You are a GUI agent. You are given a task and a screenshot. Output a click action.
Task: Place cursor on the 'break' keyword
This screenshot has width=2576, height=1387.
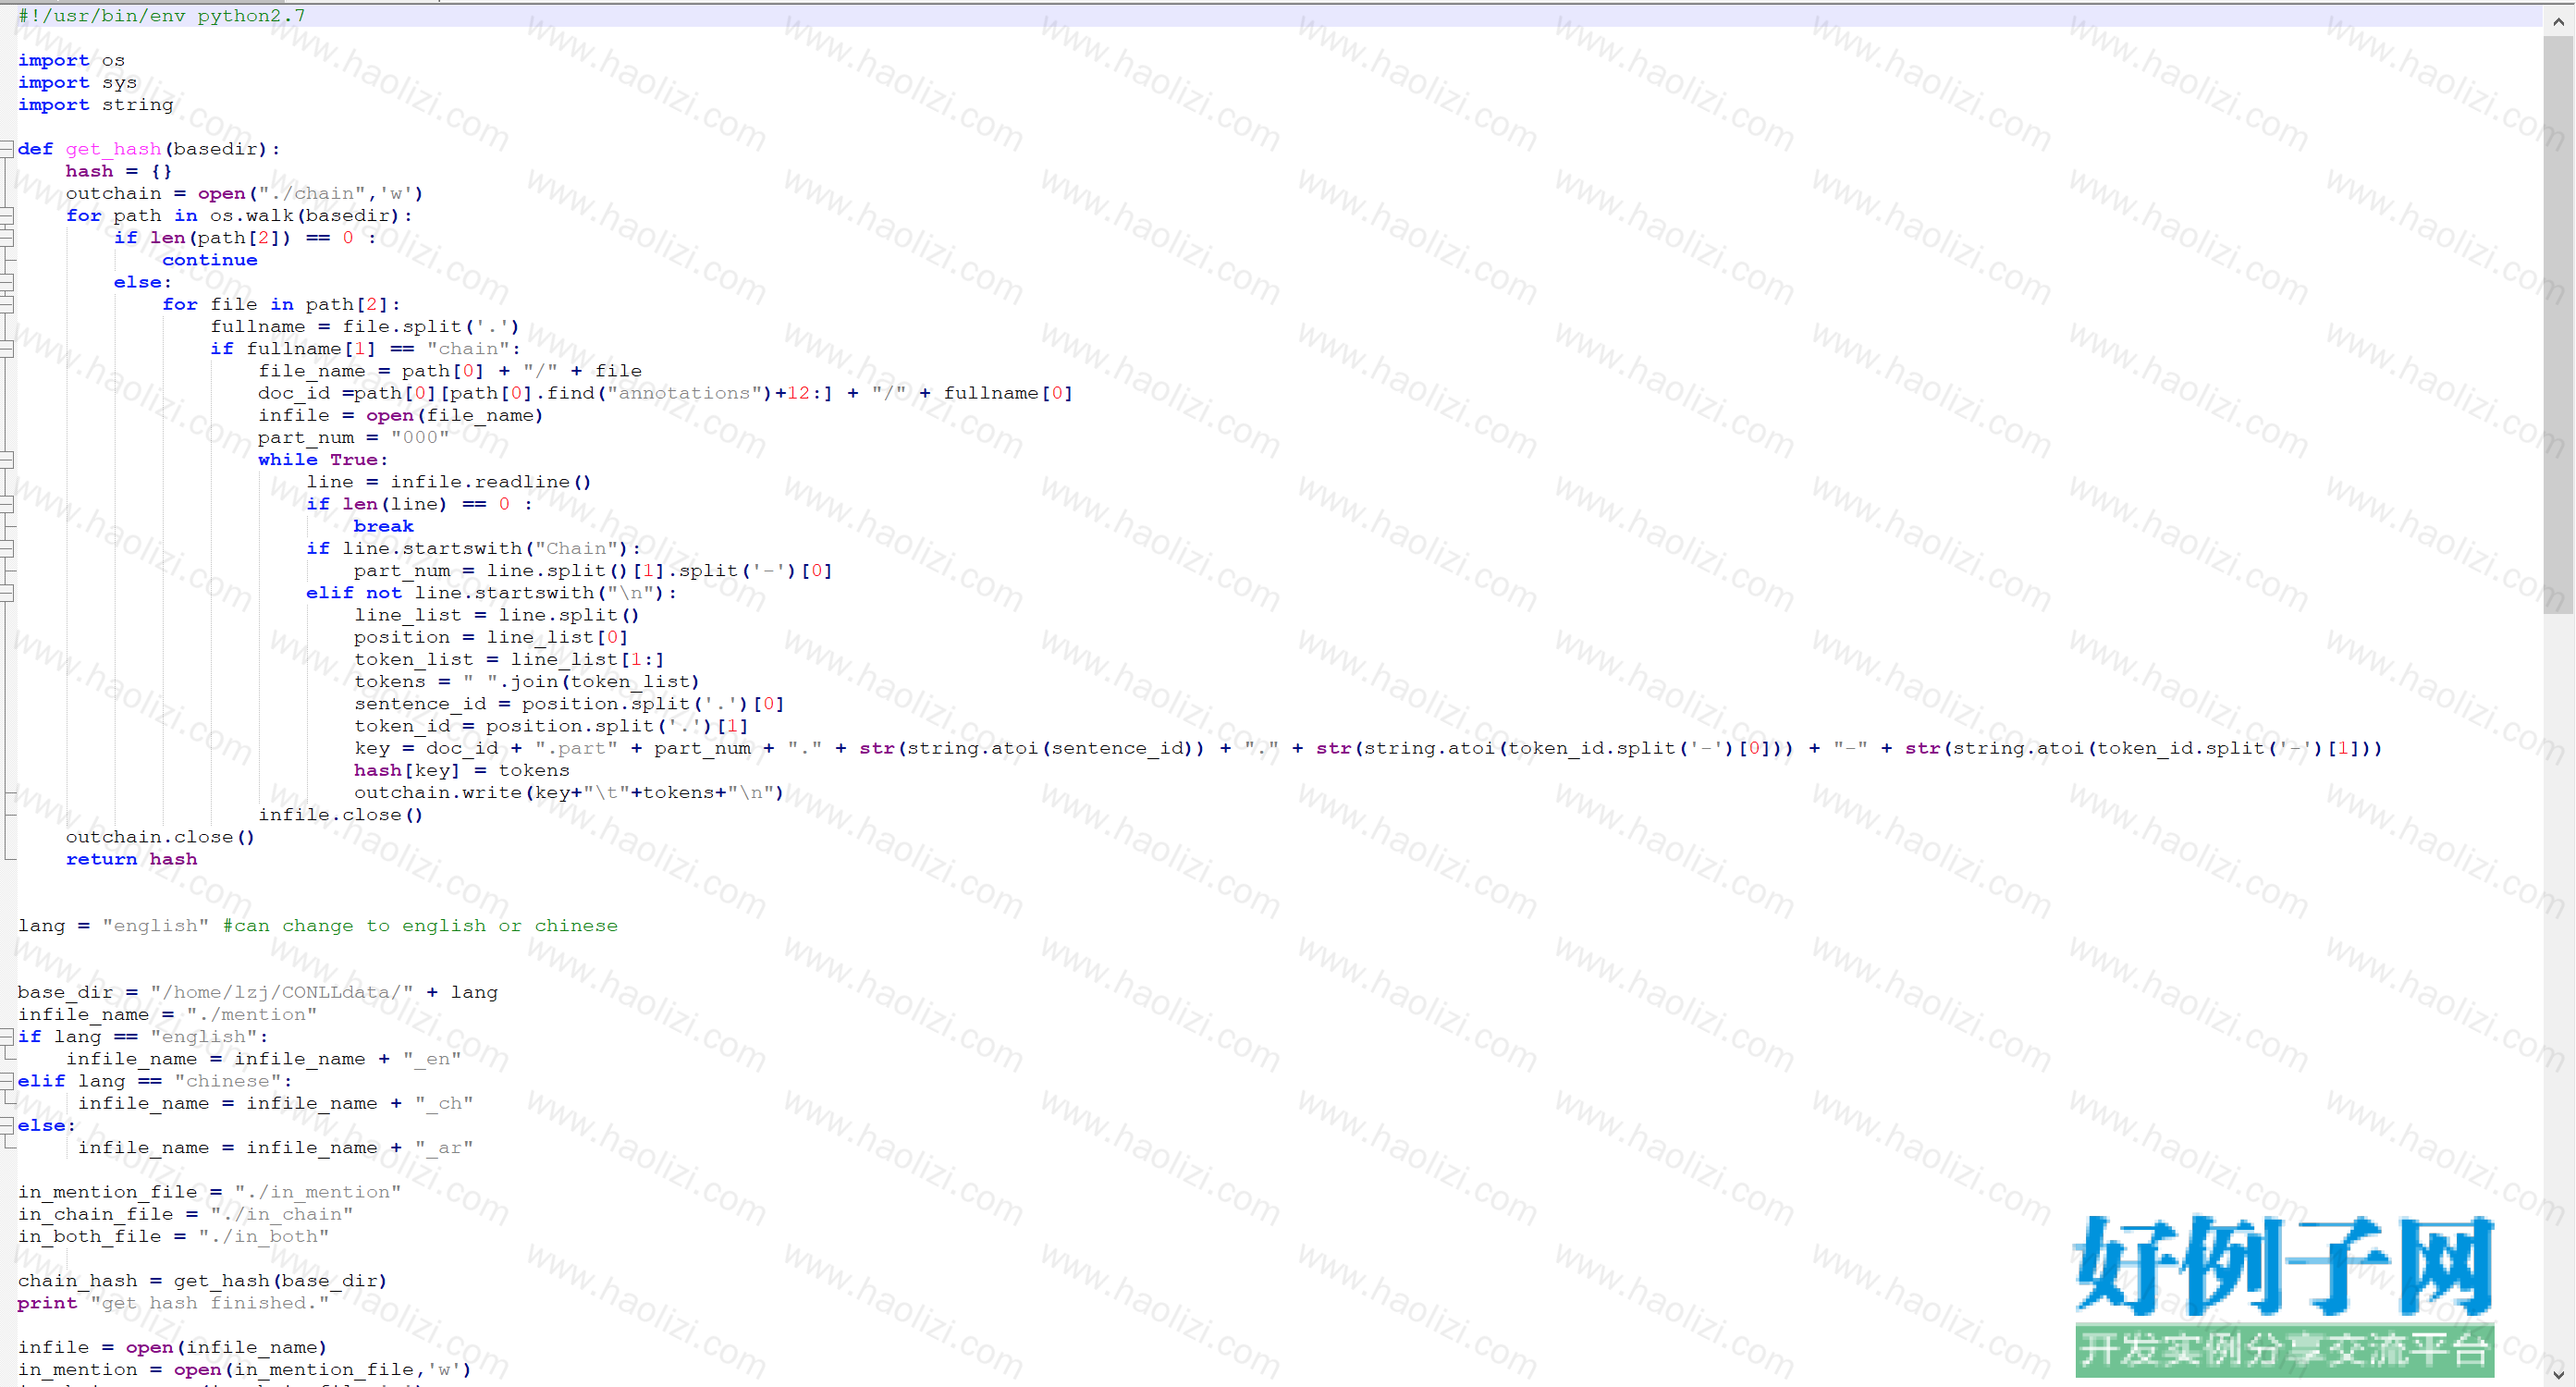pos(383,527)
